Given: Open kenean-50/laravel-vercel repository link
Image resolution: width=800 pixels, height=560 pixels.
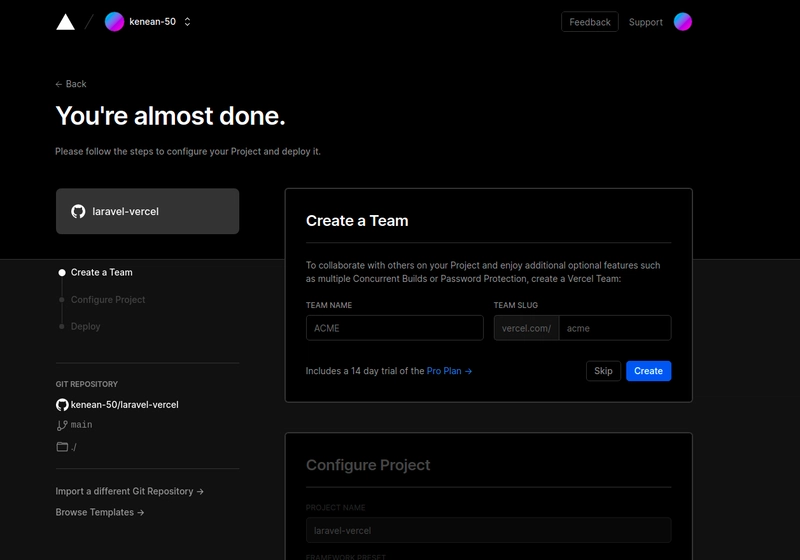Looking at the screenshot, I should point(124,404).
